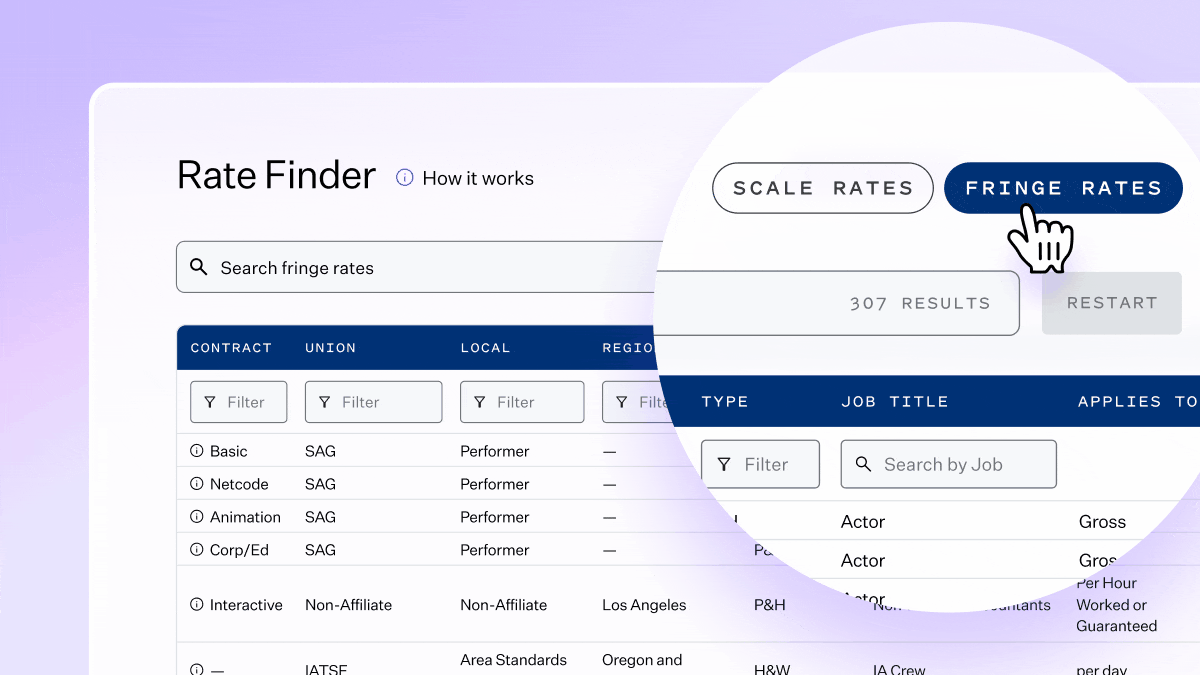1200x675 pixels.
Task: Click the info icon beside Basic contract
Action: 196,450
